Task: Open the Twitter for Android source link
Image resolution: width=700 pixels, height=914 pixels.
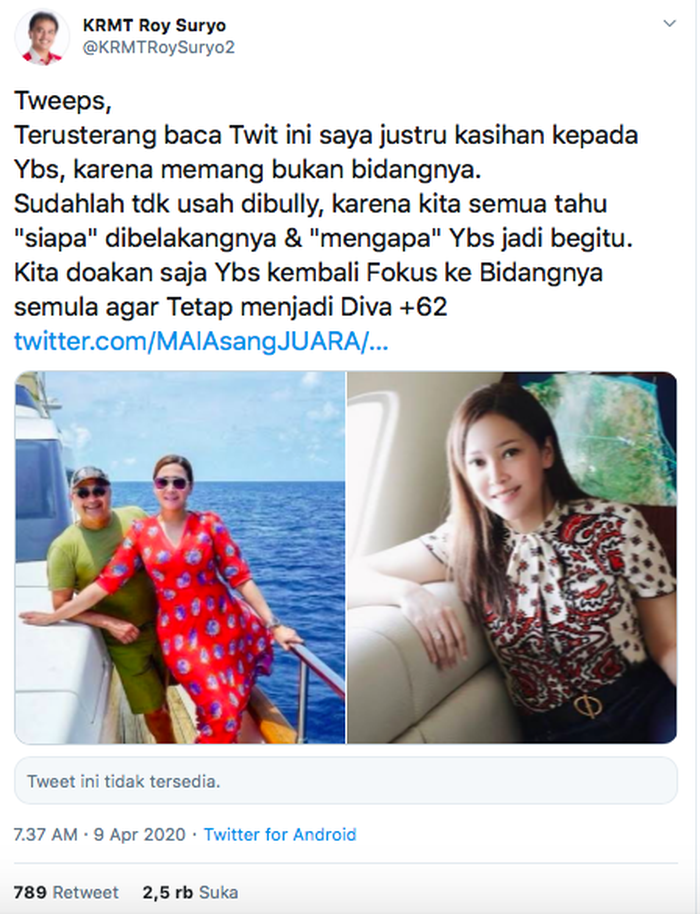Action: pyautogui.click(x=280, y=835)
